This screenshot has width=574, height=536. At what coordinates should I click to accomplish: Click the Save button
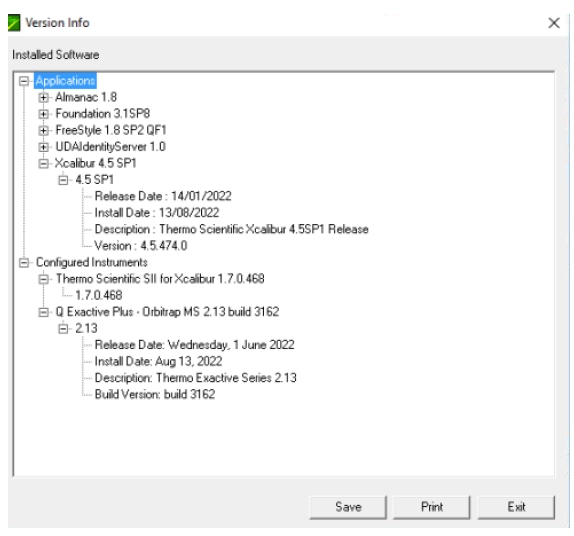[348, 507]
